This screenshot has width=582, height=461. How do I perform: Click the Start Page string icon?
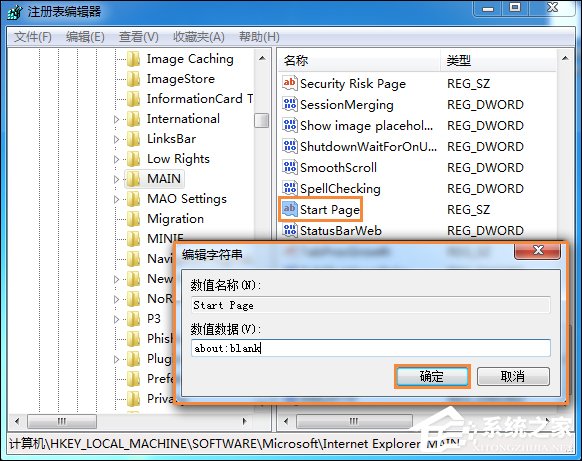coord(290,209)
